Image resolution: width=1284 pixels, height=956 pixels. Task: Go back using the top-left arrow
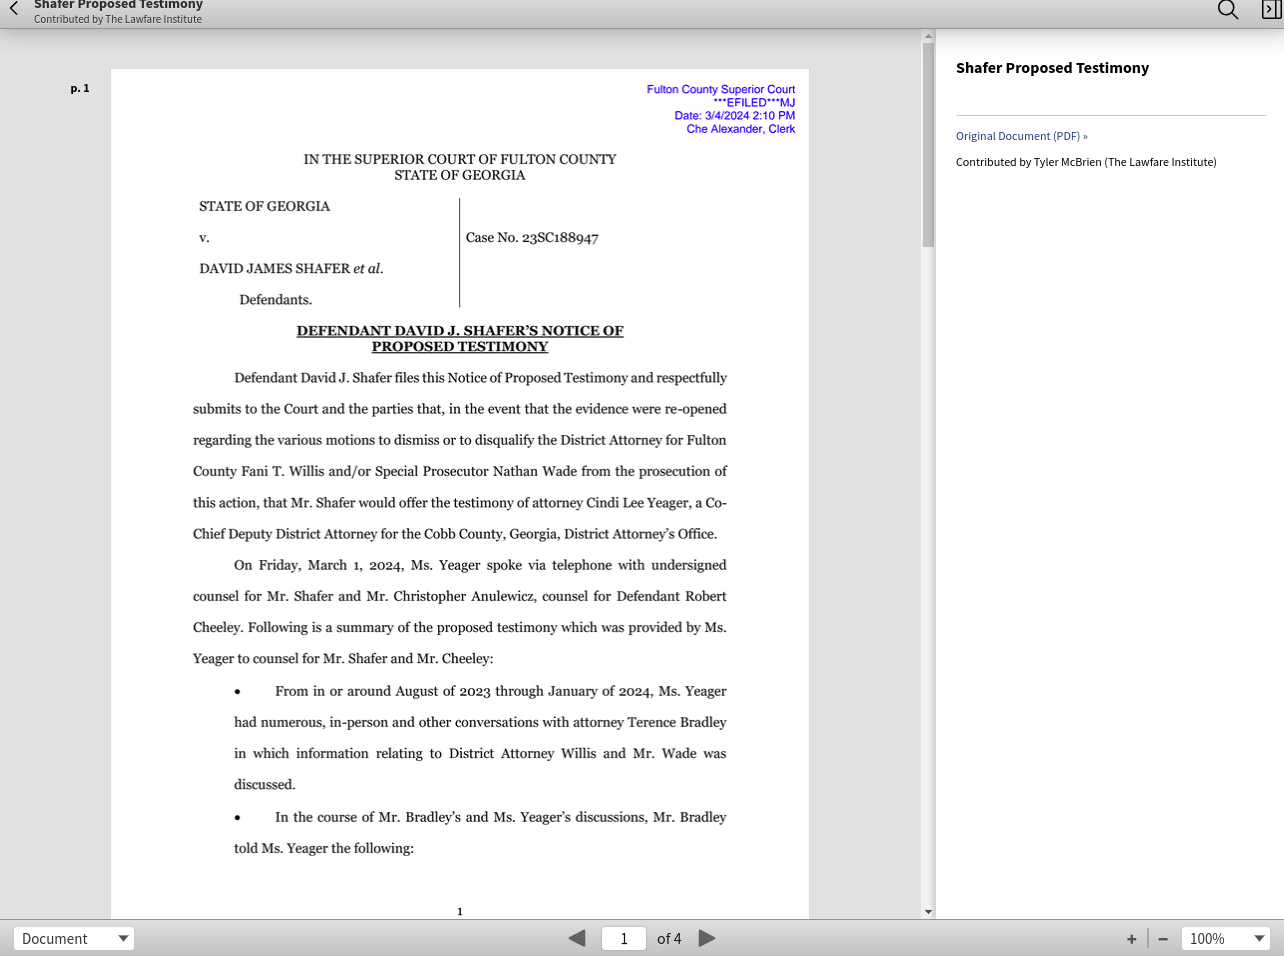[14, 9]
